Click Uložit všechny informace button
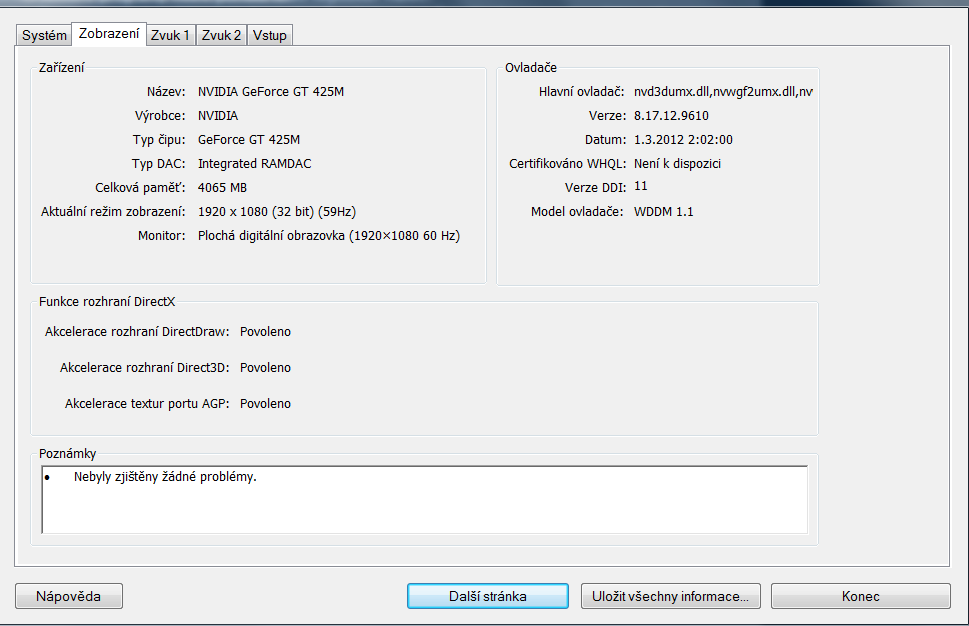 point(671,596)
